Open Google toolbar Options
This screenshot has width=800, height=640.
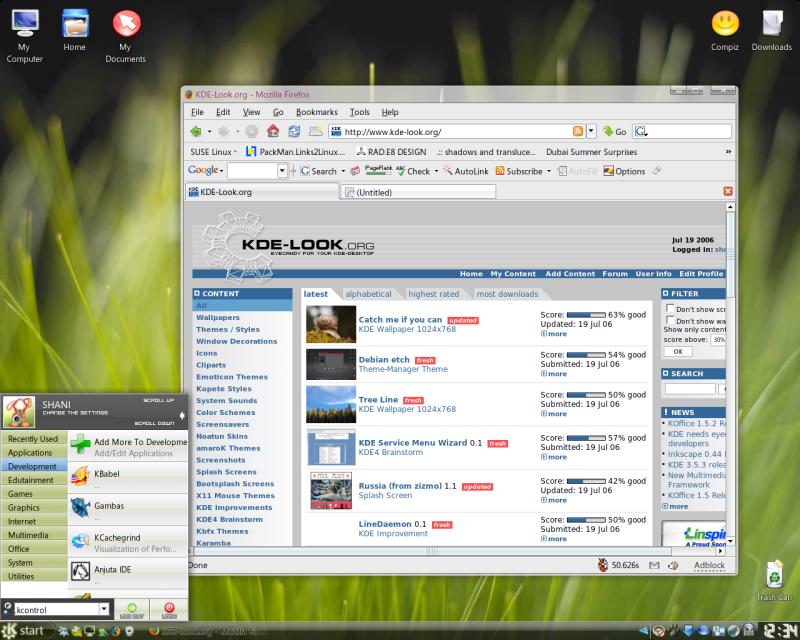point(624,171)
